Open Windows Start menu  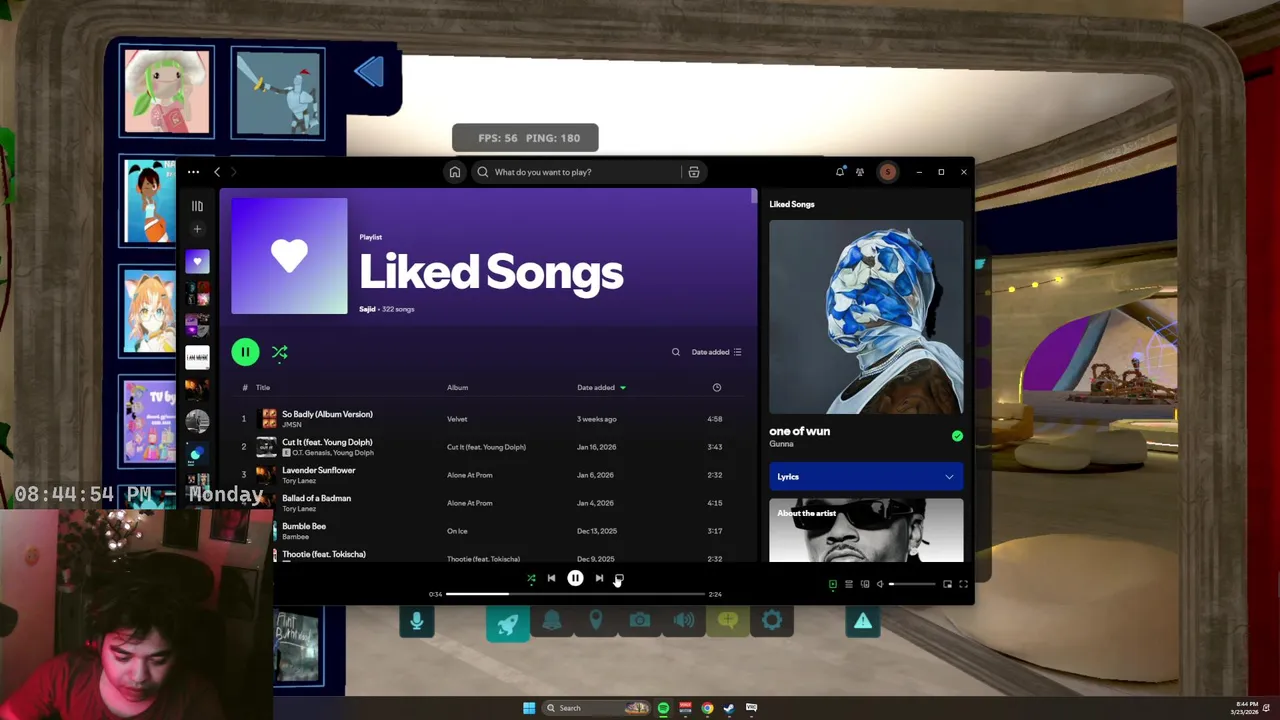tap(529, 708)
